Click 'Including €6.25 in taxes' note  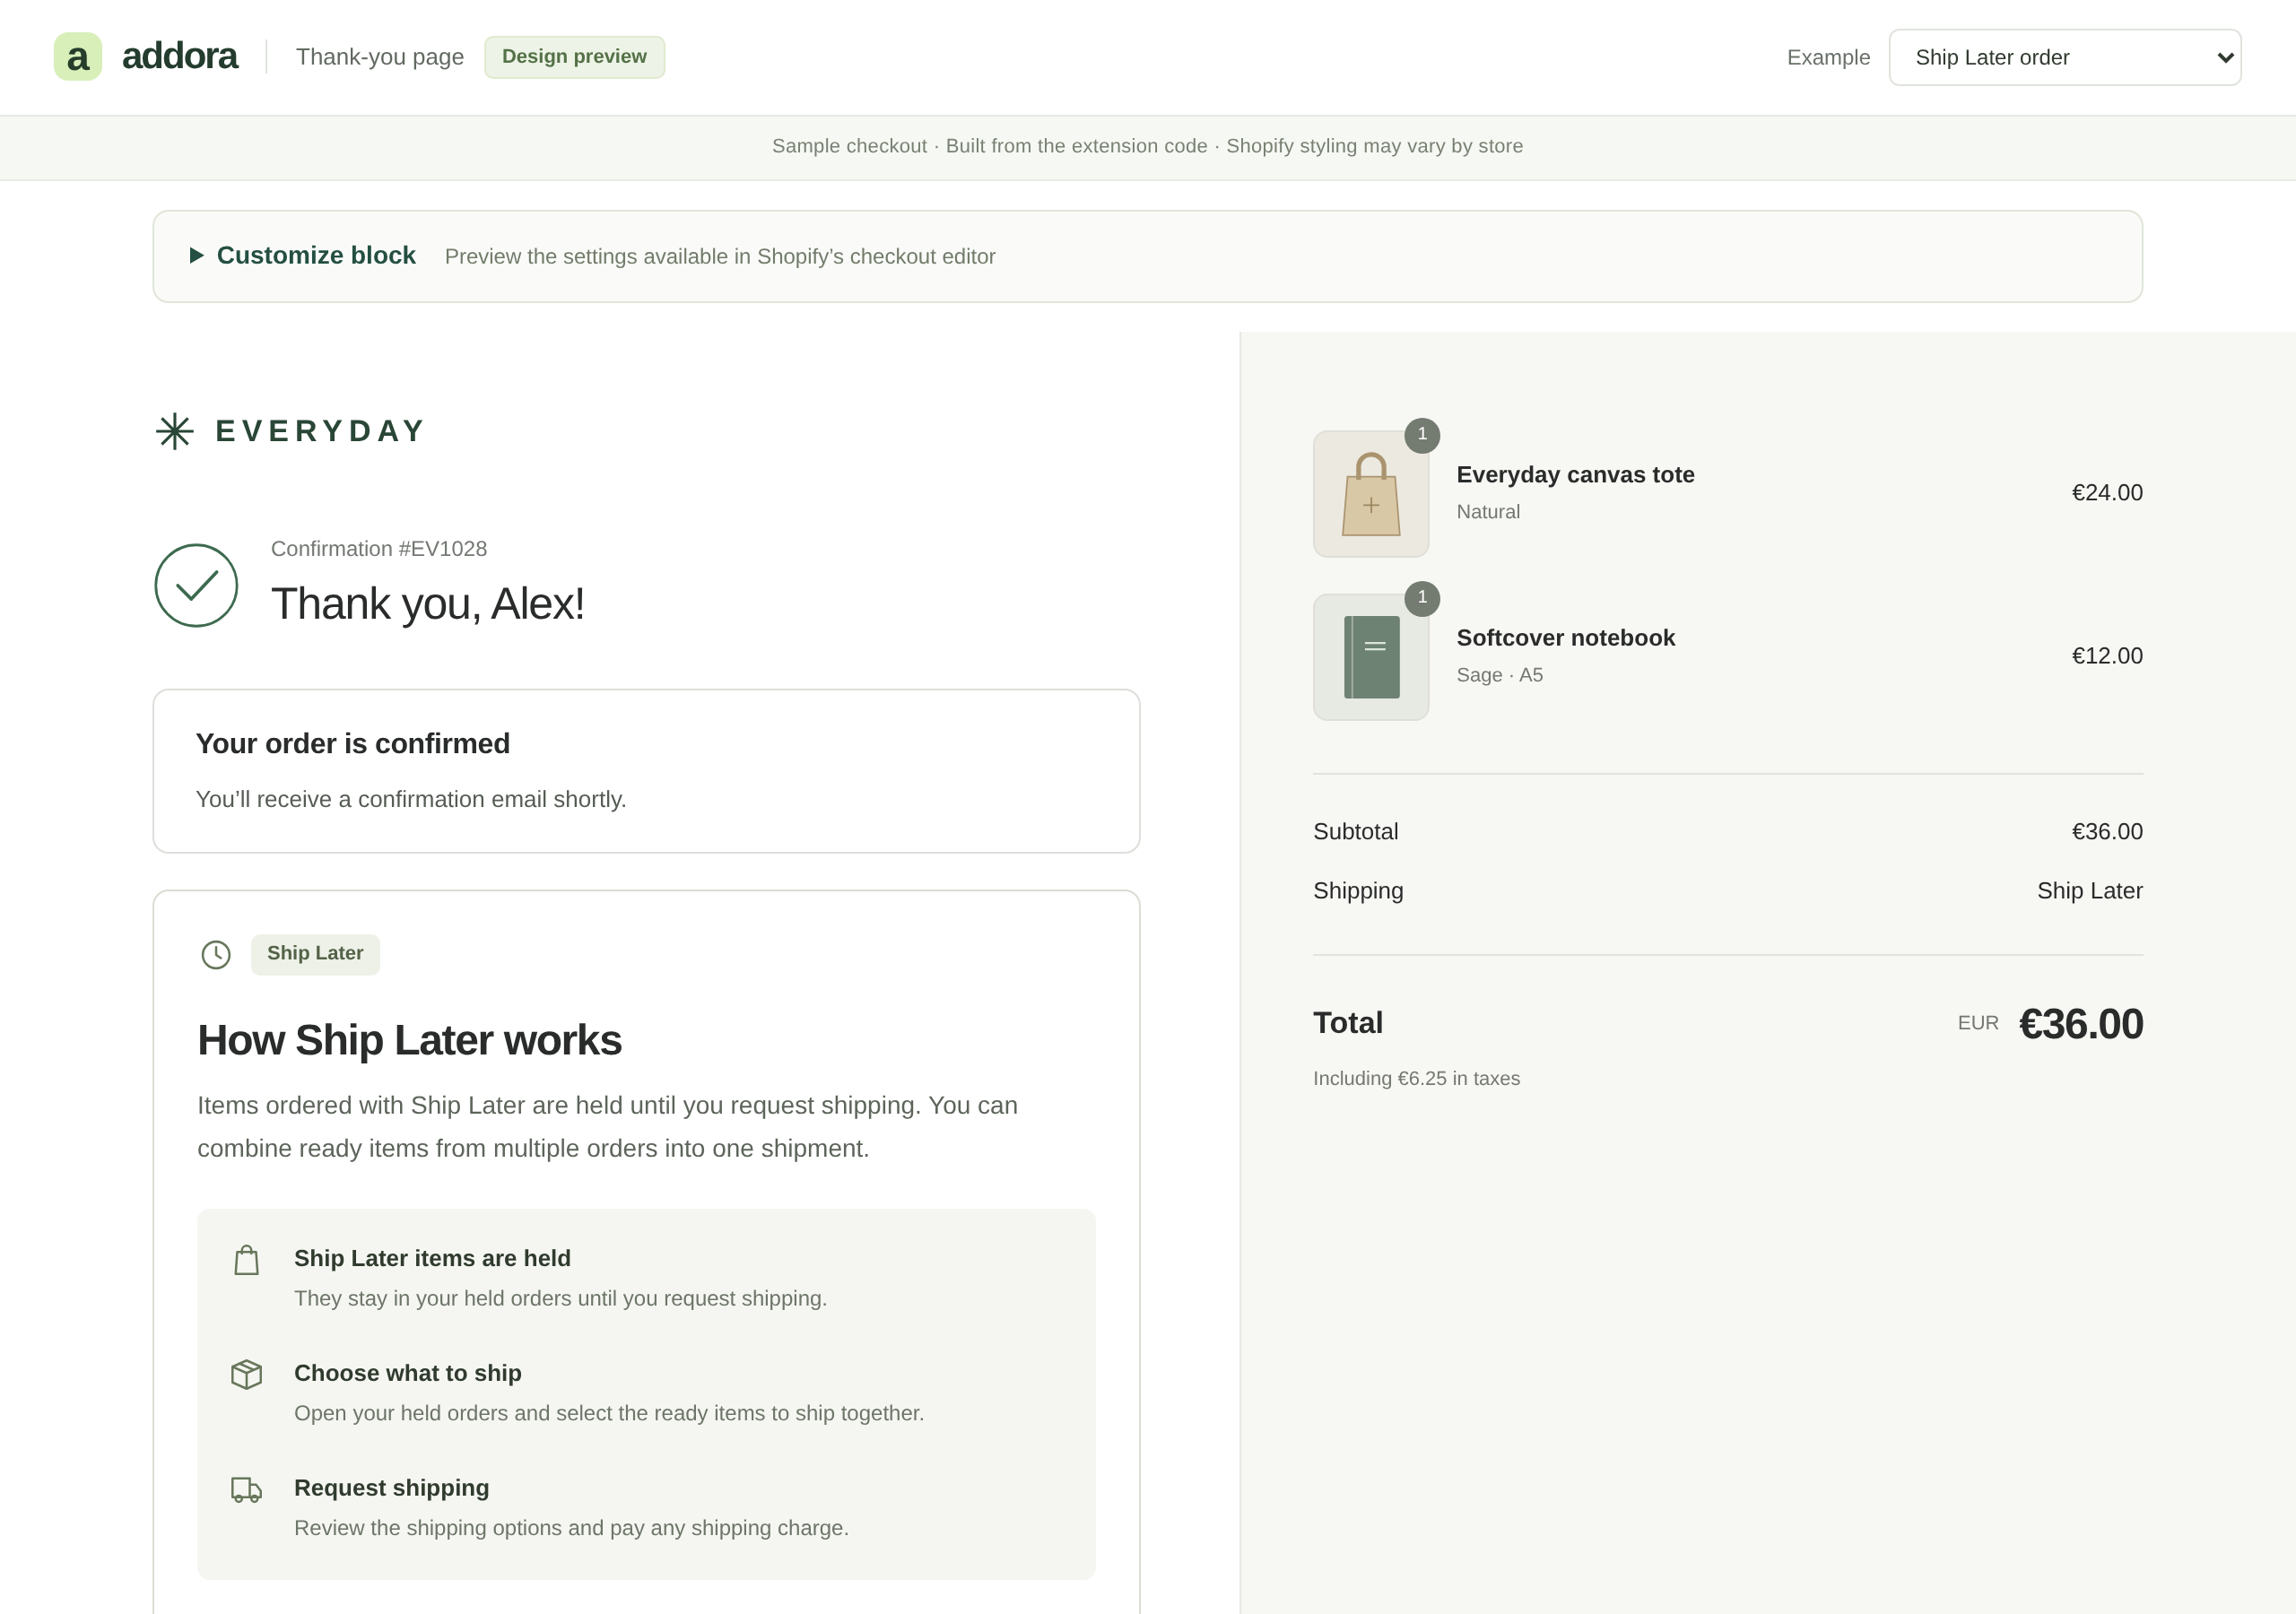tap(1416, 1079)
